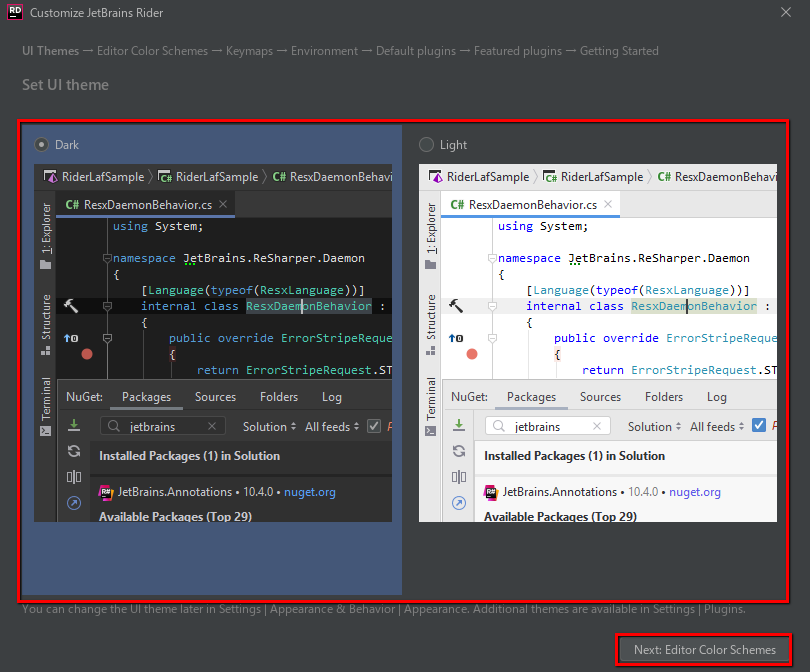The height and width of the screenshot is (672, 810).
Task: Click Getting Started step in wizard breadcrumb
Action: pos(619,51)
